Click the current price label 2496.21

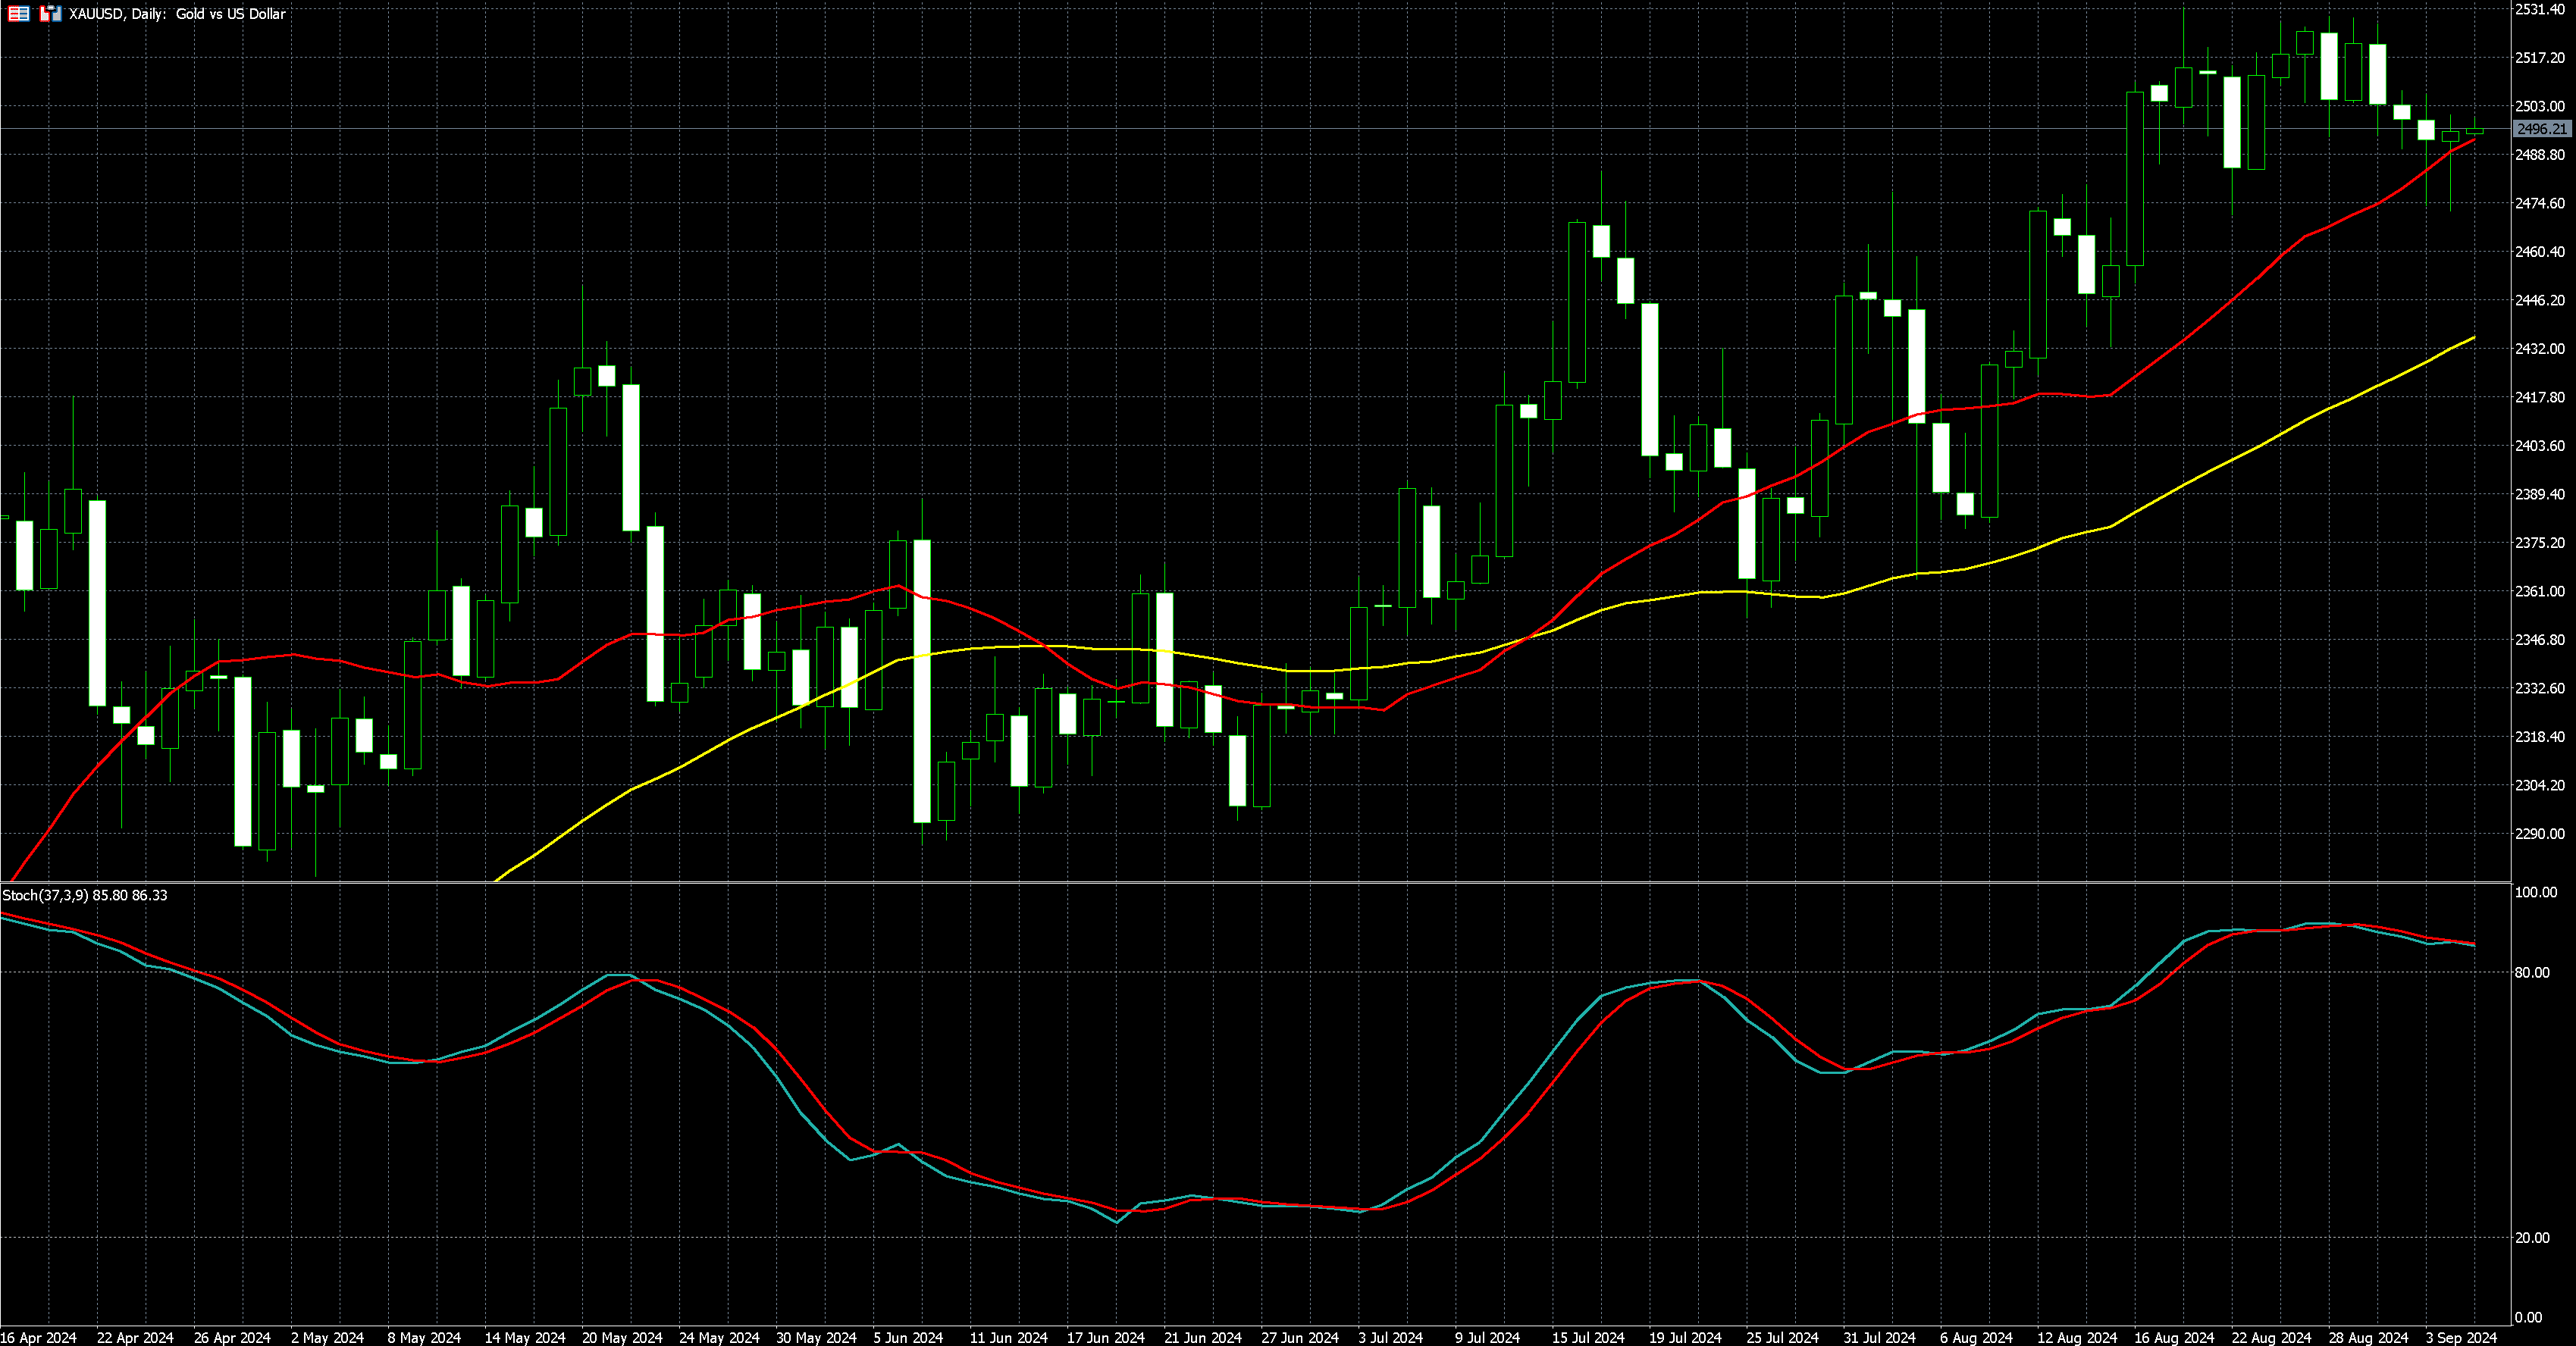pyautogui.click(x=2541, y=129)
